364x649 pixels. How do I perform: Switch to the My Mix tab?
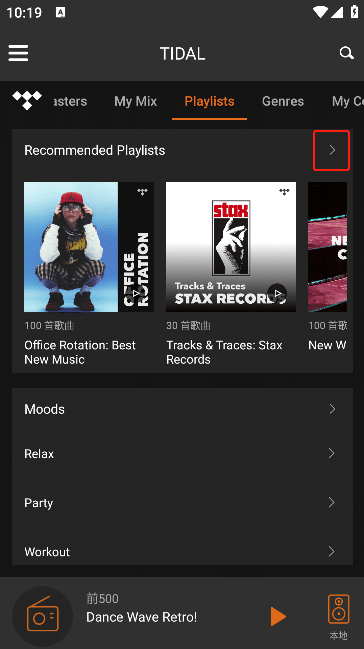point(135,101)
